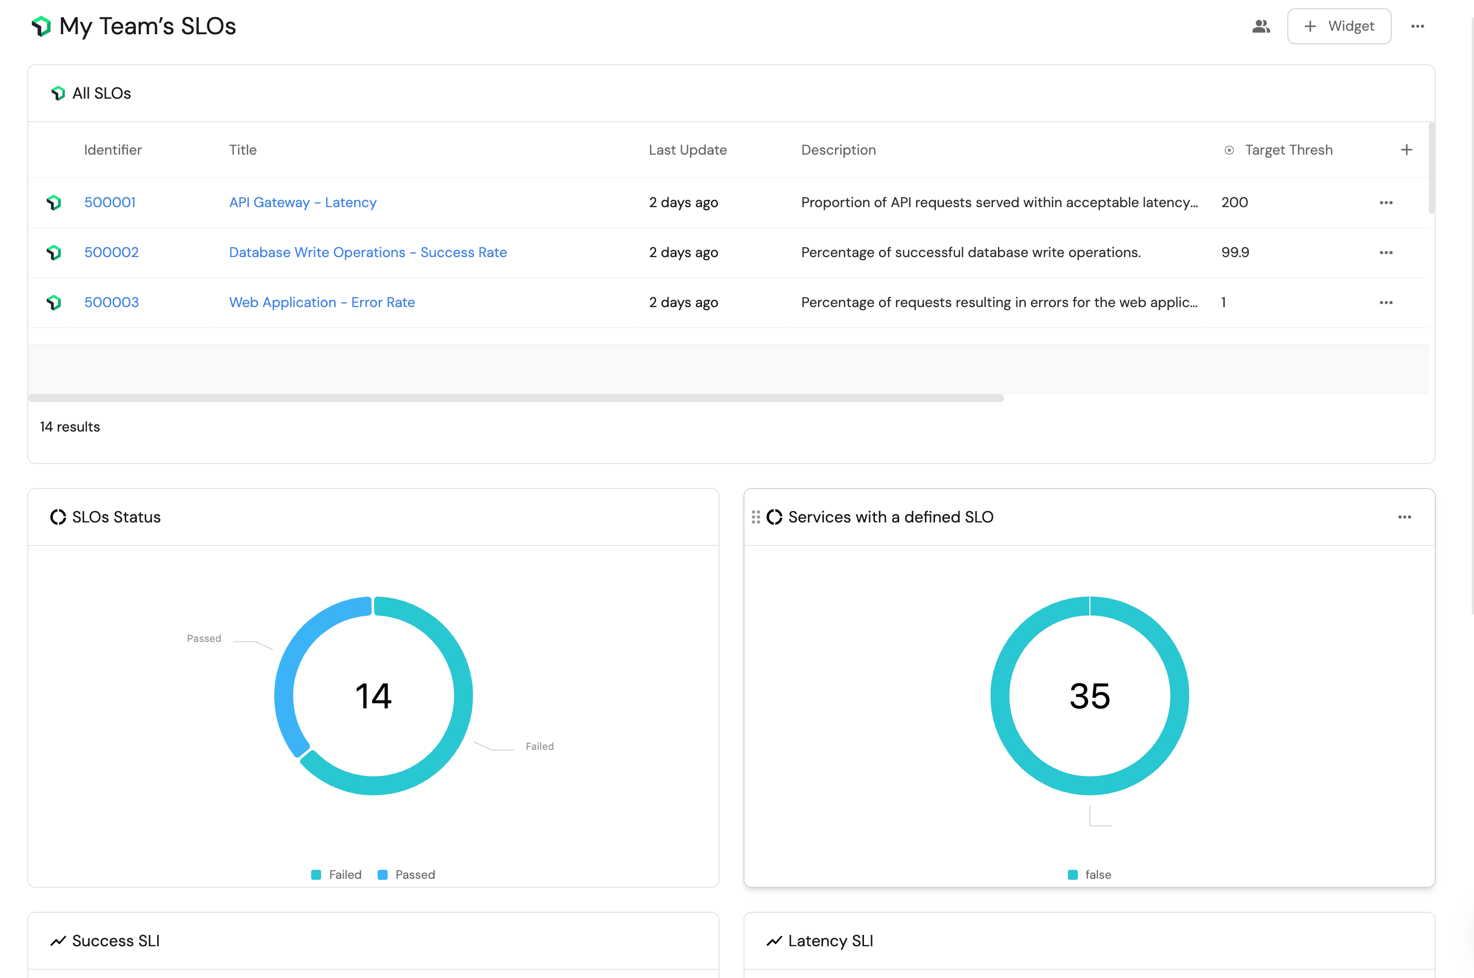Click the Target Thresh column header

[1287, 150]
